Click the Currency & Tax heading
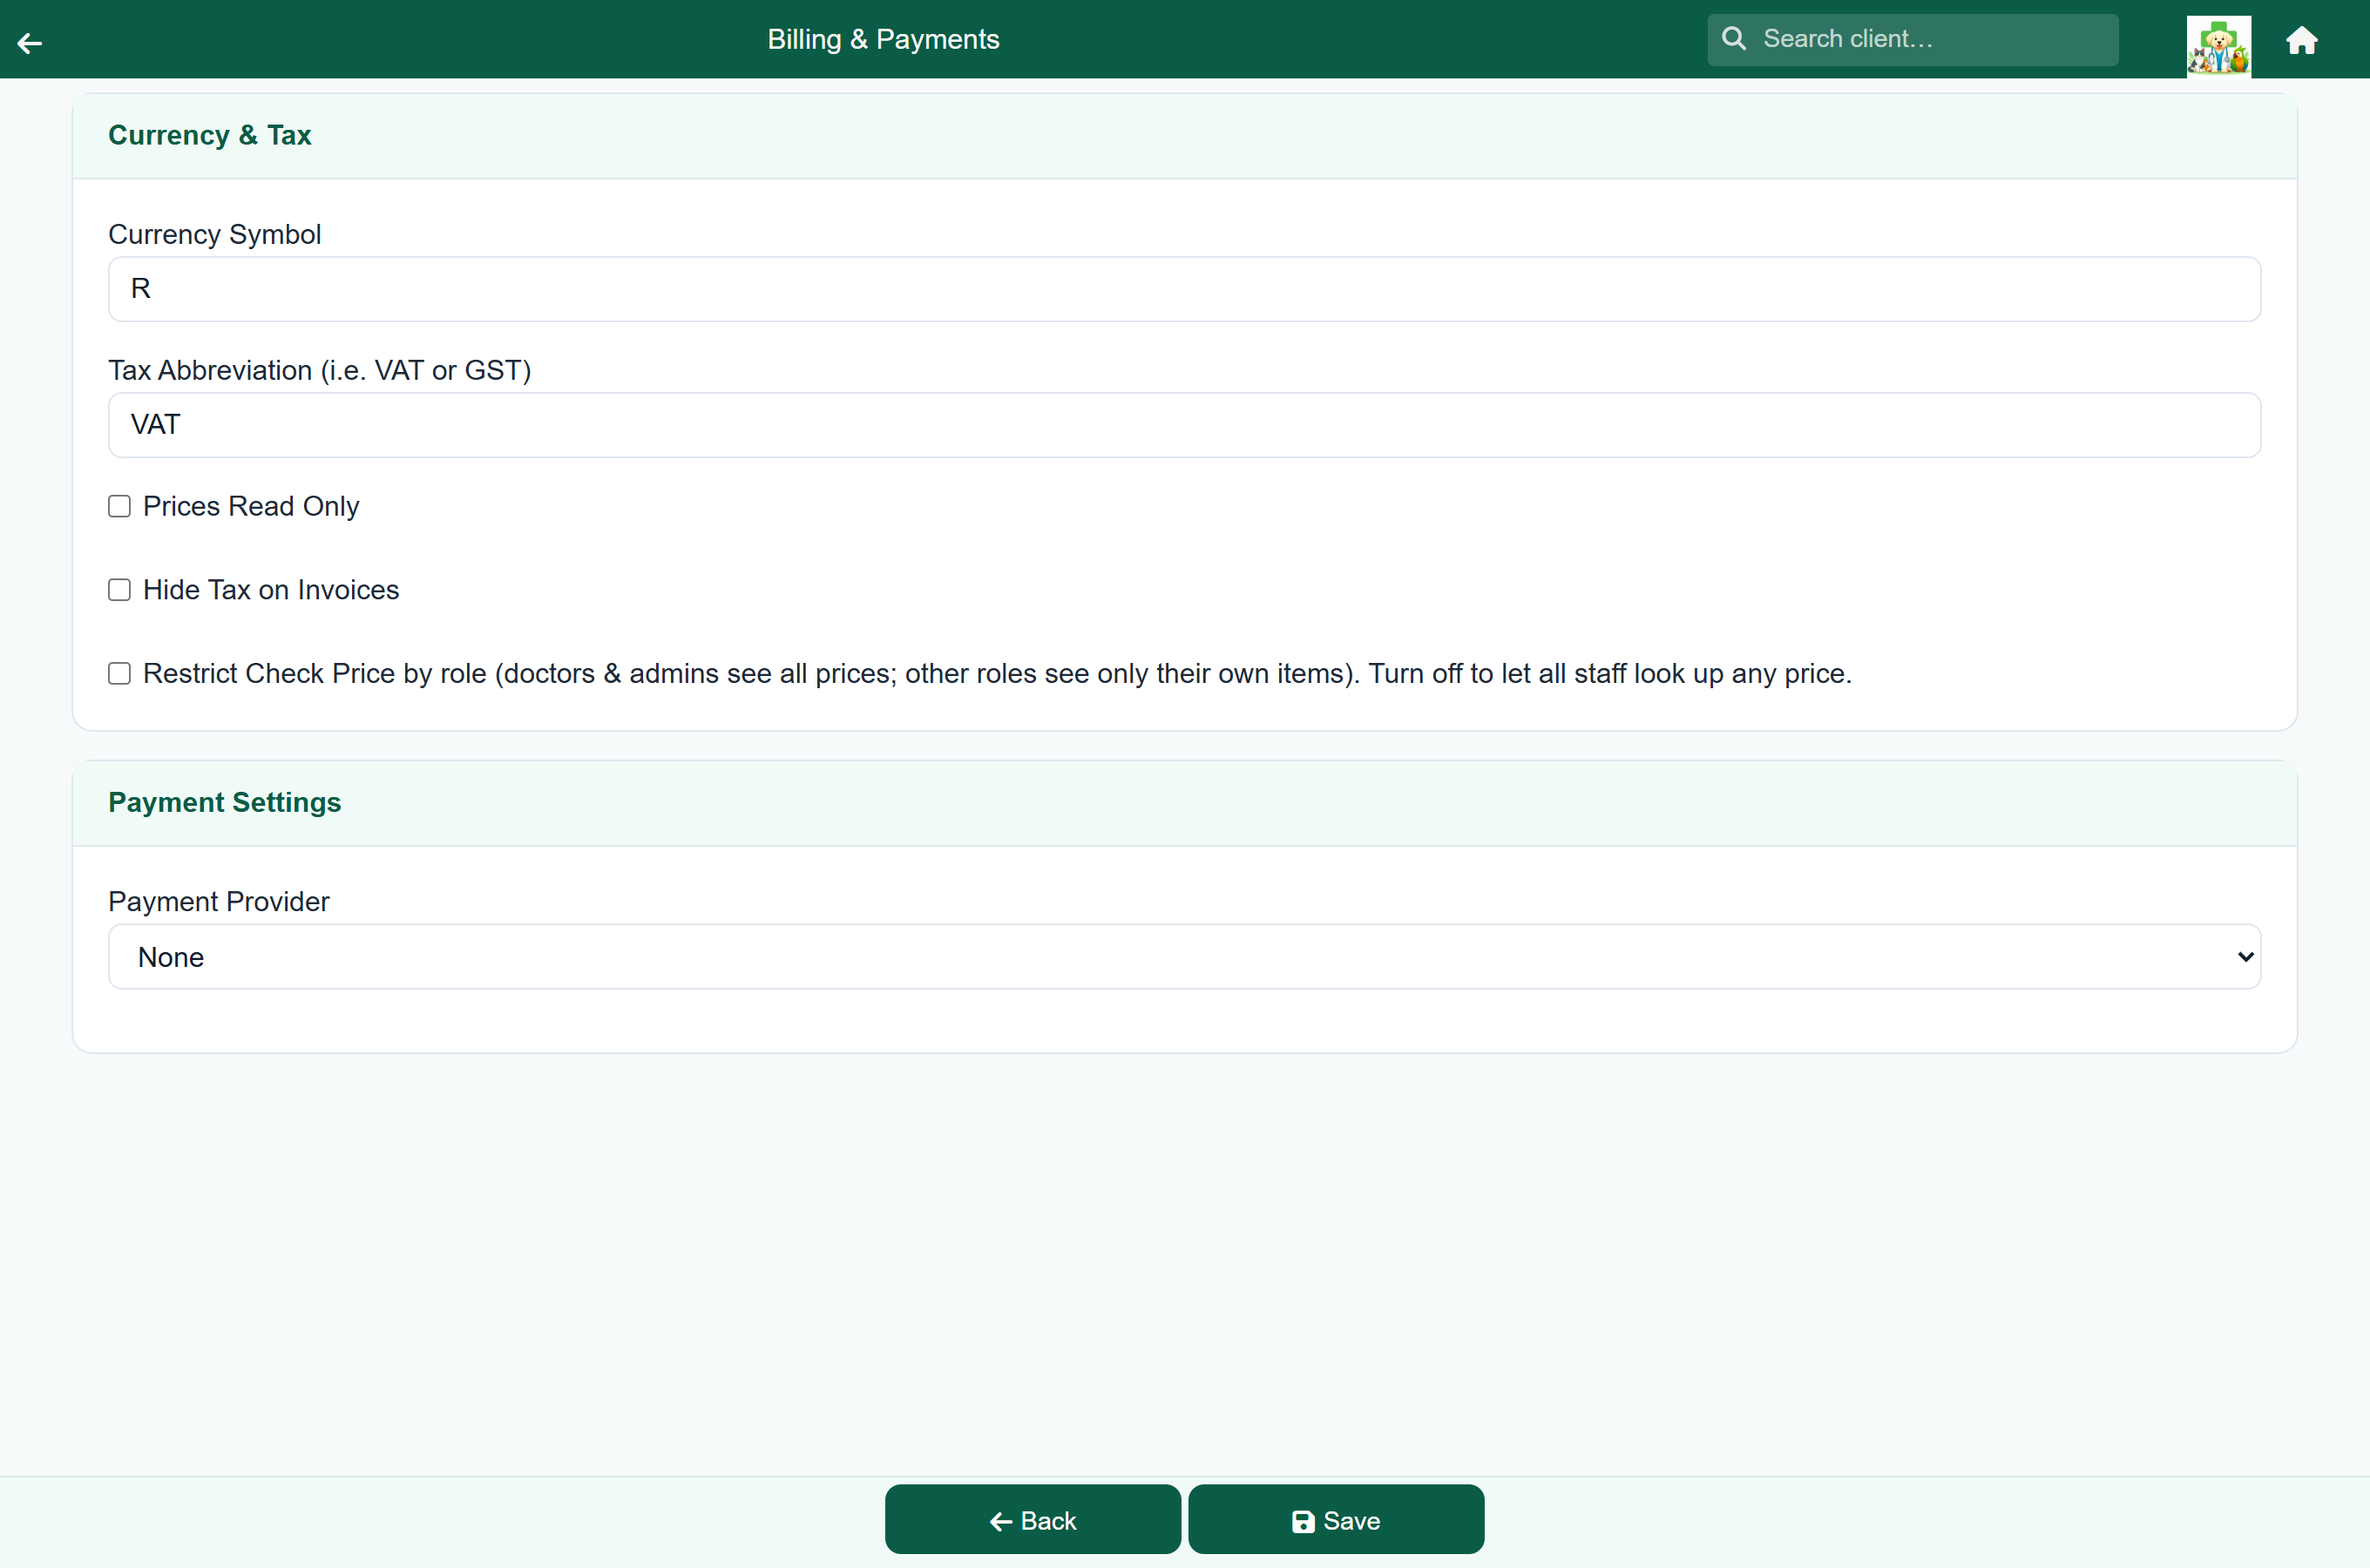Screen dimensions: 2370x1568 pyautogui.click(x=210, y=135)
